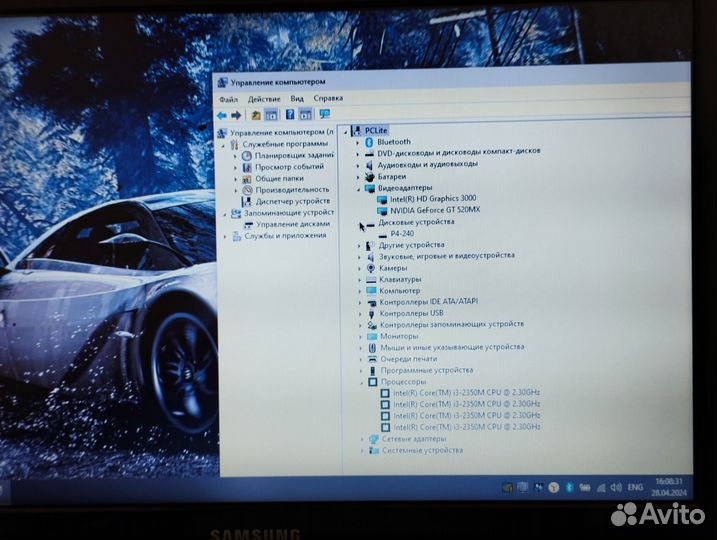
Task: Click the scan hardware changes monitor icon
Action: point(325,114)
